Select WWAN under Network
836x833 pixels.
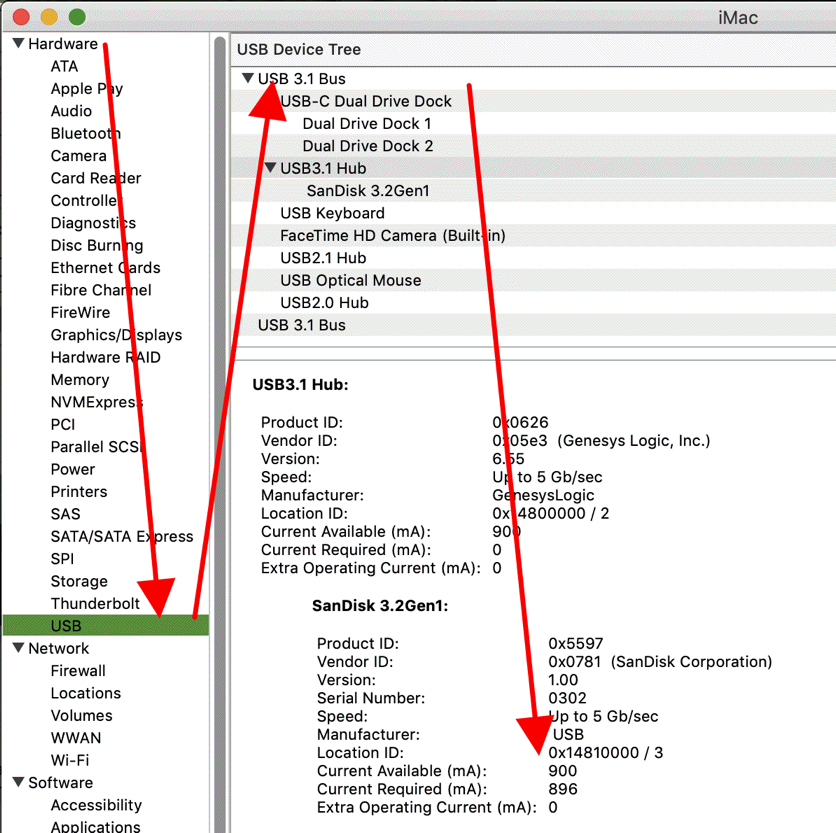point(76,738)
